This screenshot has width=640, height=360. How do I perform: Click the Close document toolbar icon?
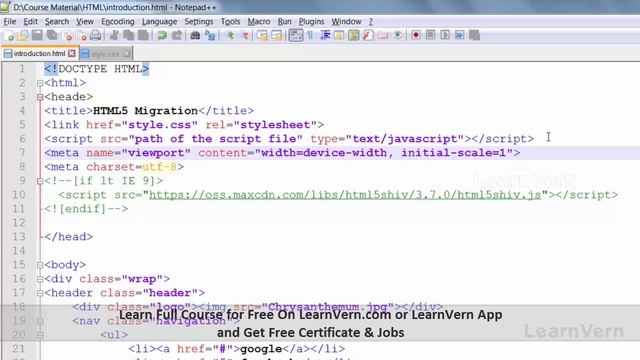coord(67,36)
